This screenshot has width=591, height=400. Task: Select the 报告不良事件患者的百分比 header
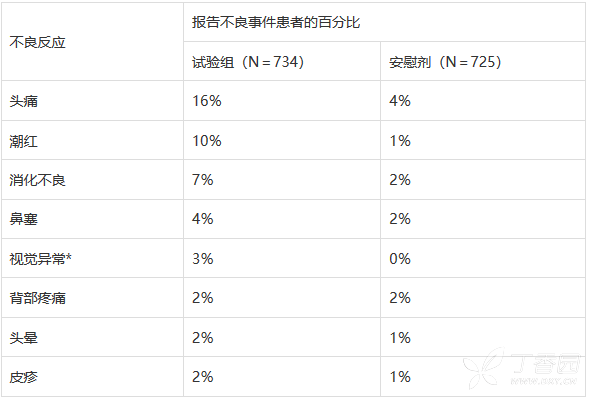point(276,22)
